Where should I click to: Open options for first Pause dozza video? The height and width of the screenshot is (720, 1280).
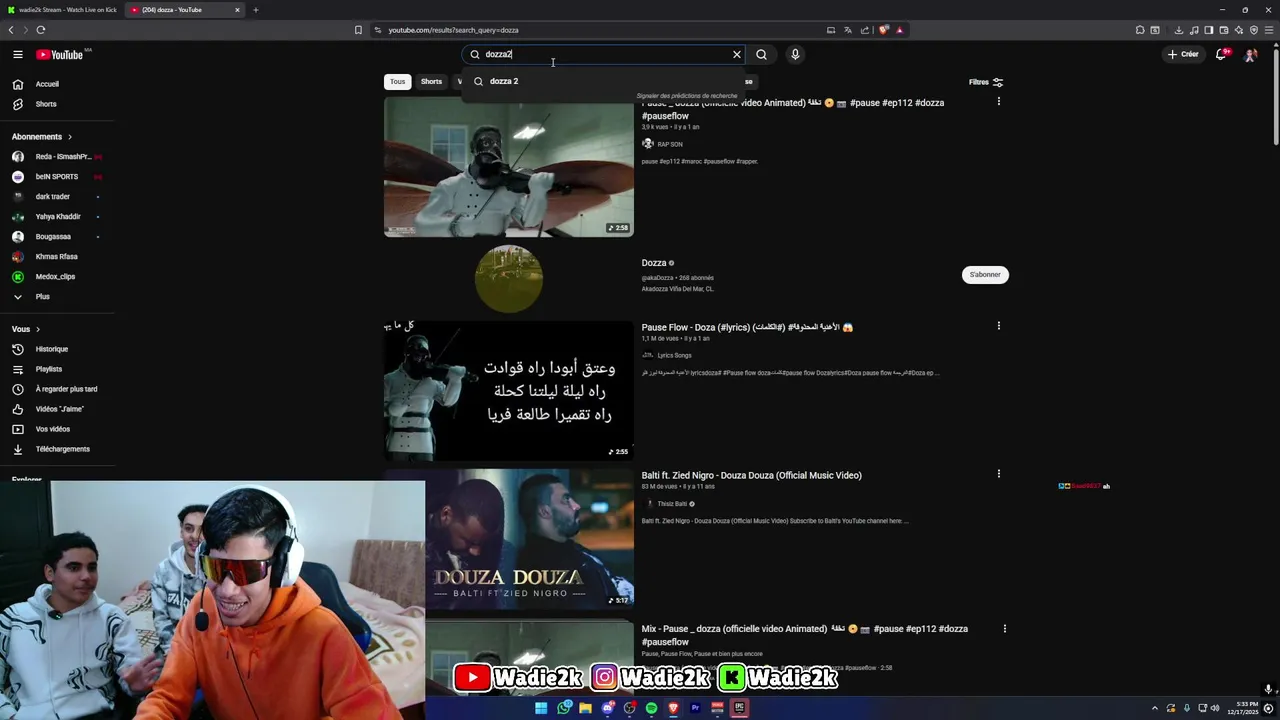[x=998, y=102]
